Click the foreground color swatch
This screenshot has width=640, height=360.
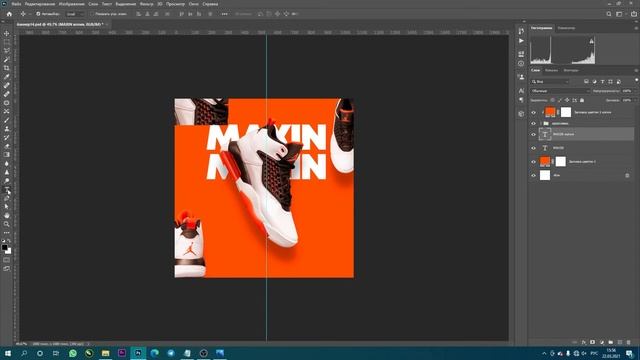4,247
